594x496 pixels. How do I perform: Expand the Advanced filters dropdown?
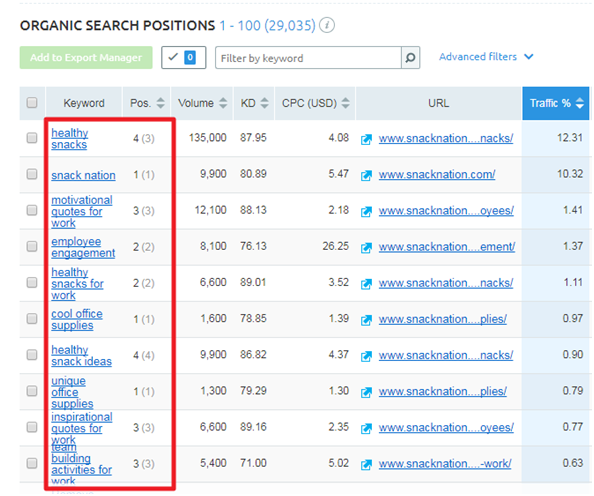[486, 57]
